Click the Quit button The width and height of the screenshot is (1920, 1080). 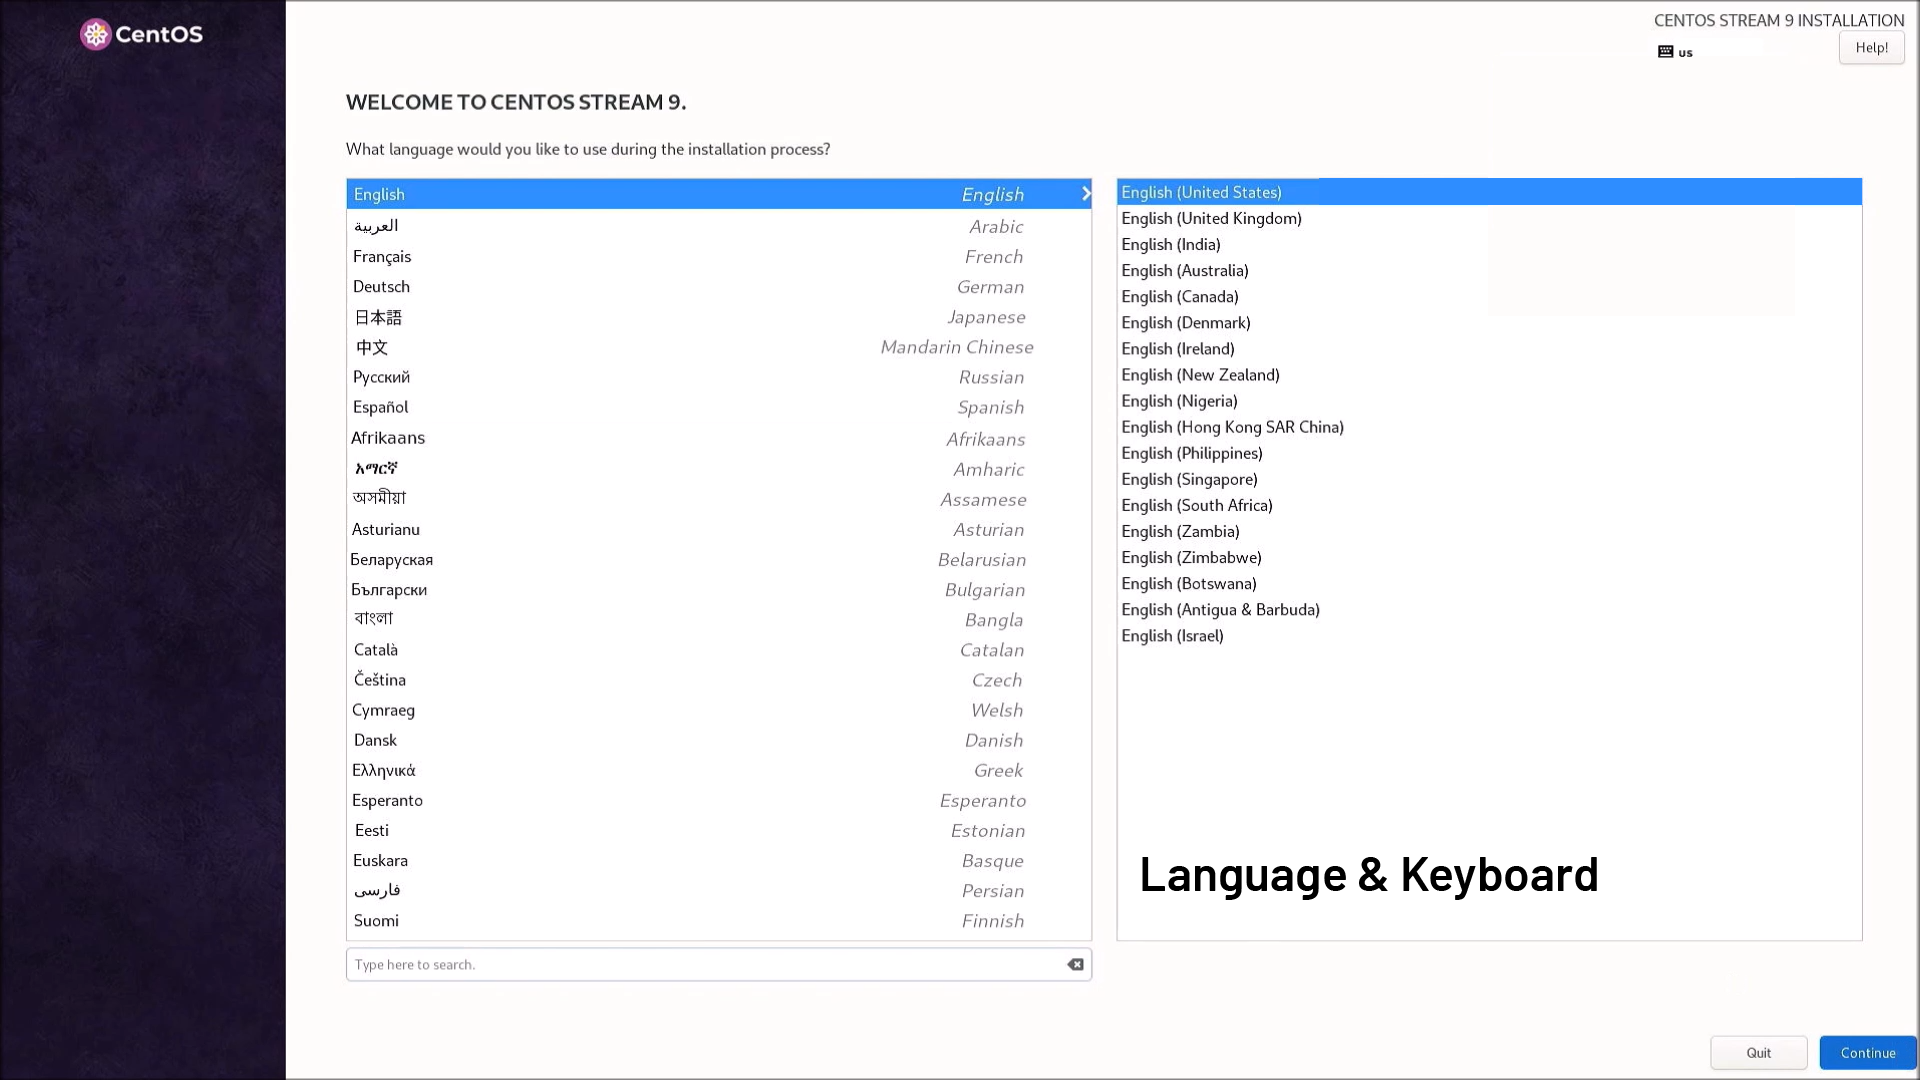(1758, 1052)
